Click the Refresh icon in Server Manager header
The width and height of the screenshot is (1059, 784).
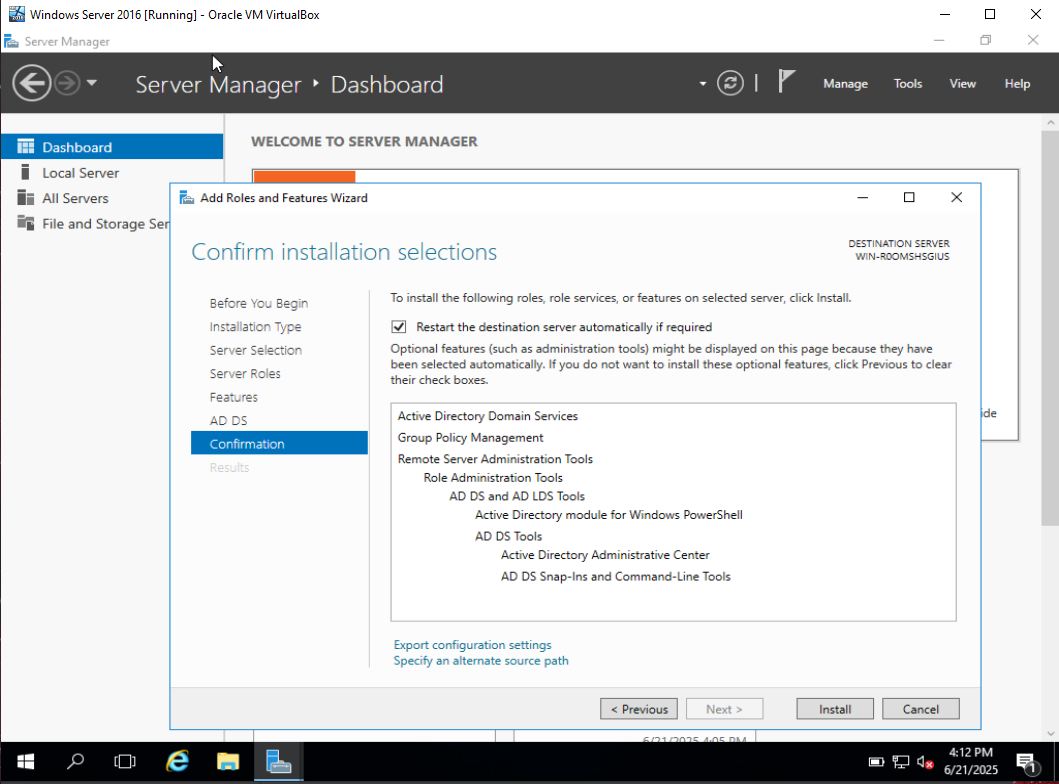pos(730,84)
